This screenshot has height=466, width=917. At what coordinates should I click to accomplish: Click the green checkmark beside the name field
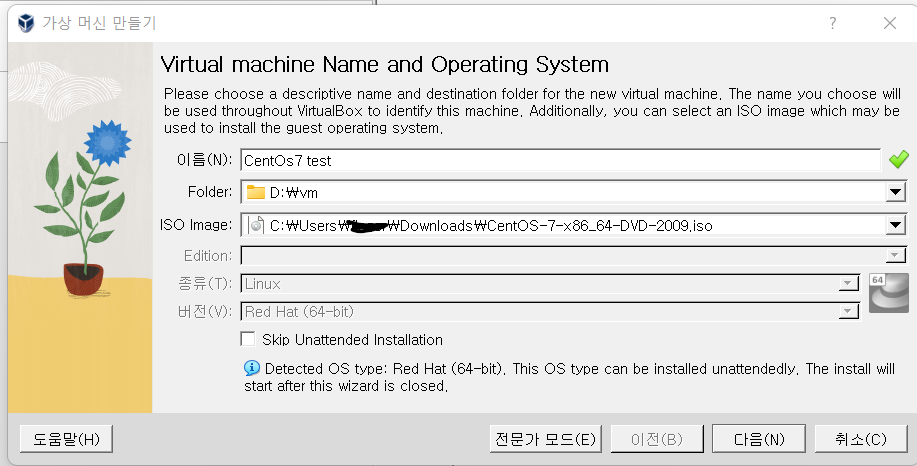[x=898, y=159]
